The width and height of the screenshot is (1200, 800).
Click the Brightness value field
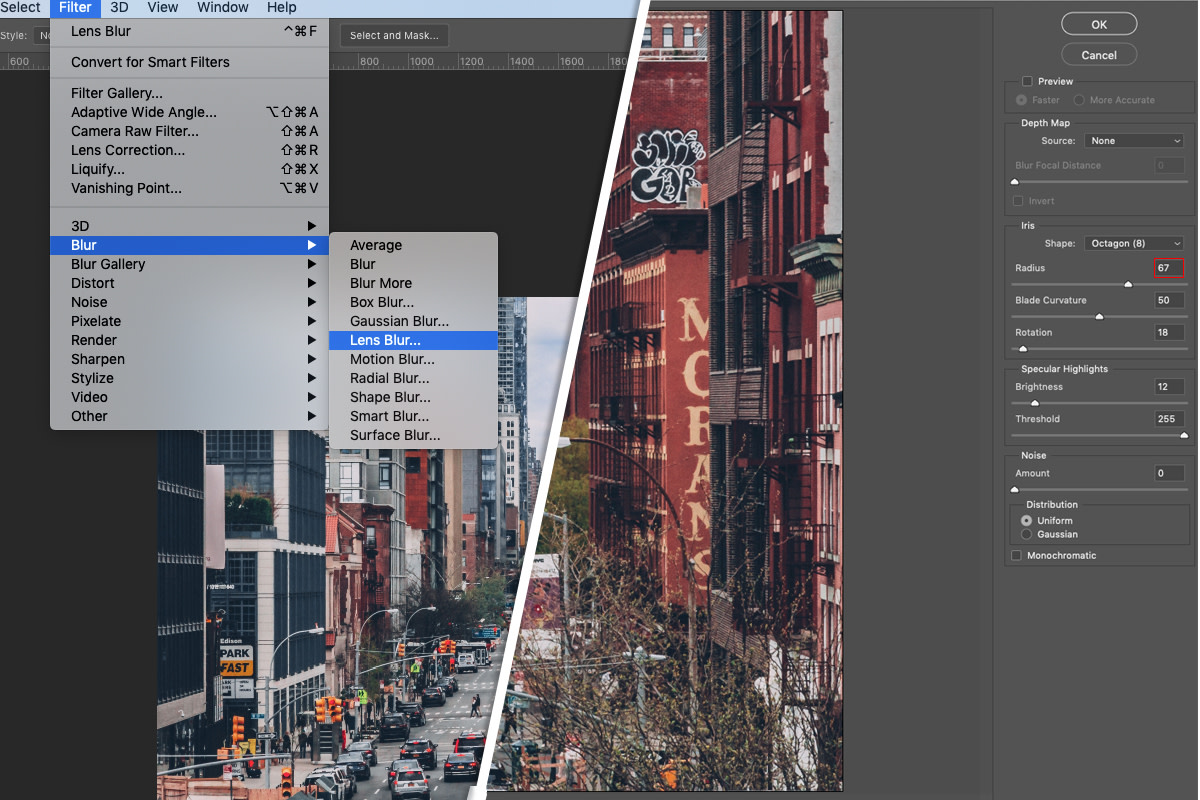tap(1169, 387)
